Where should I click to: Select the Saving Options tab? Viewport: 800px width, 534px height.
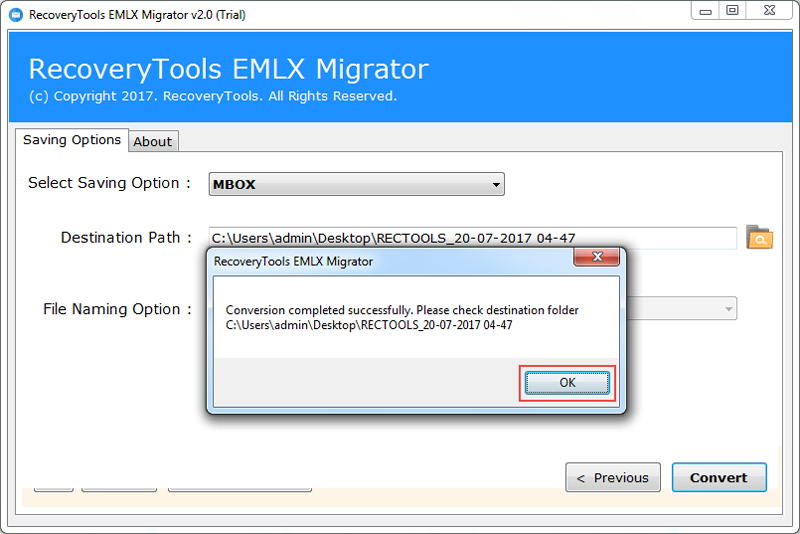72,140
